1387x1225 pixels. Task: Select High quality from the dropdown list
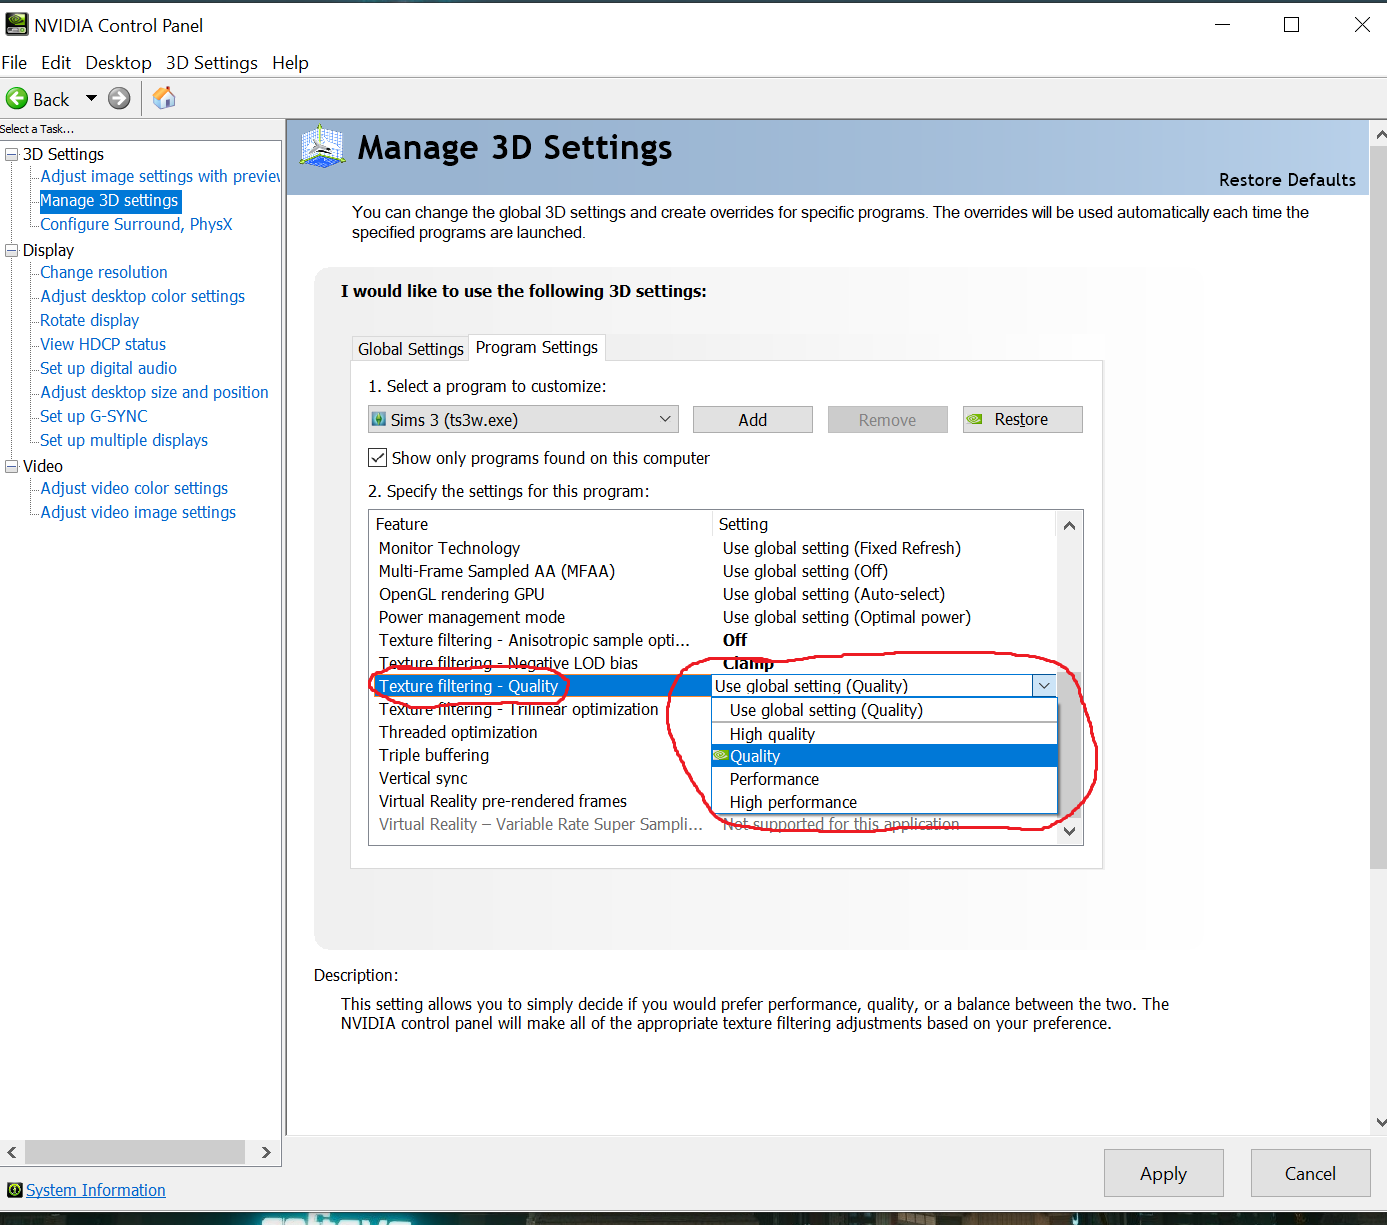[884, 734]
